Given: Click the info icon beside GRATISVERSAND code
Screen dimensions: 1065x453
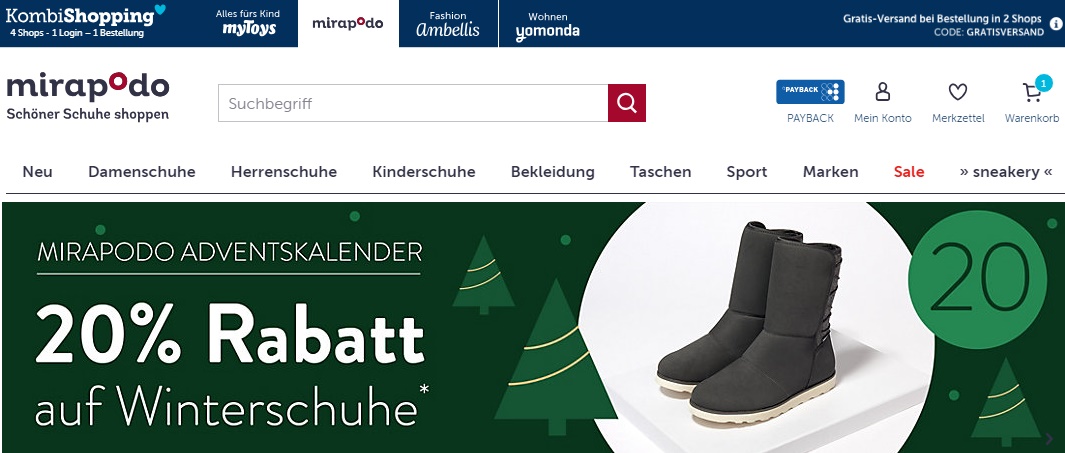Looking at the screenshot, I should [x=1056, y=24].
